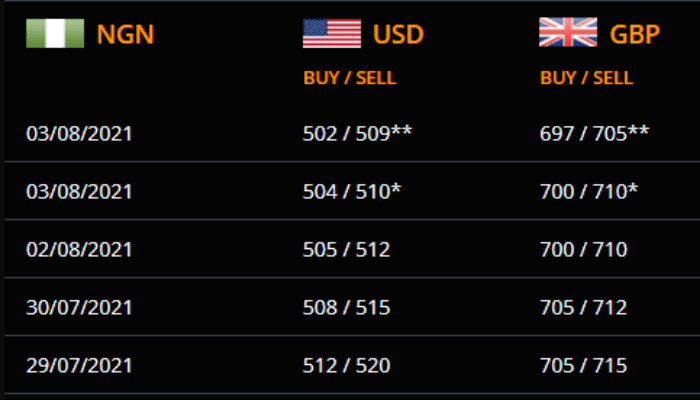Click the USD rate 502 / 509**
This screenshot has width=700, height=400.
pos(358,133)
